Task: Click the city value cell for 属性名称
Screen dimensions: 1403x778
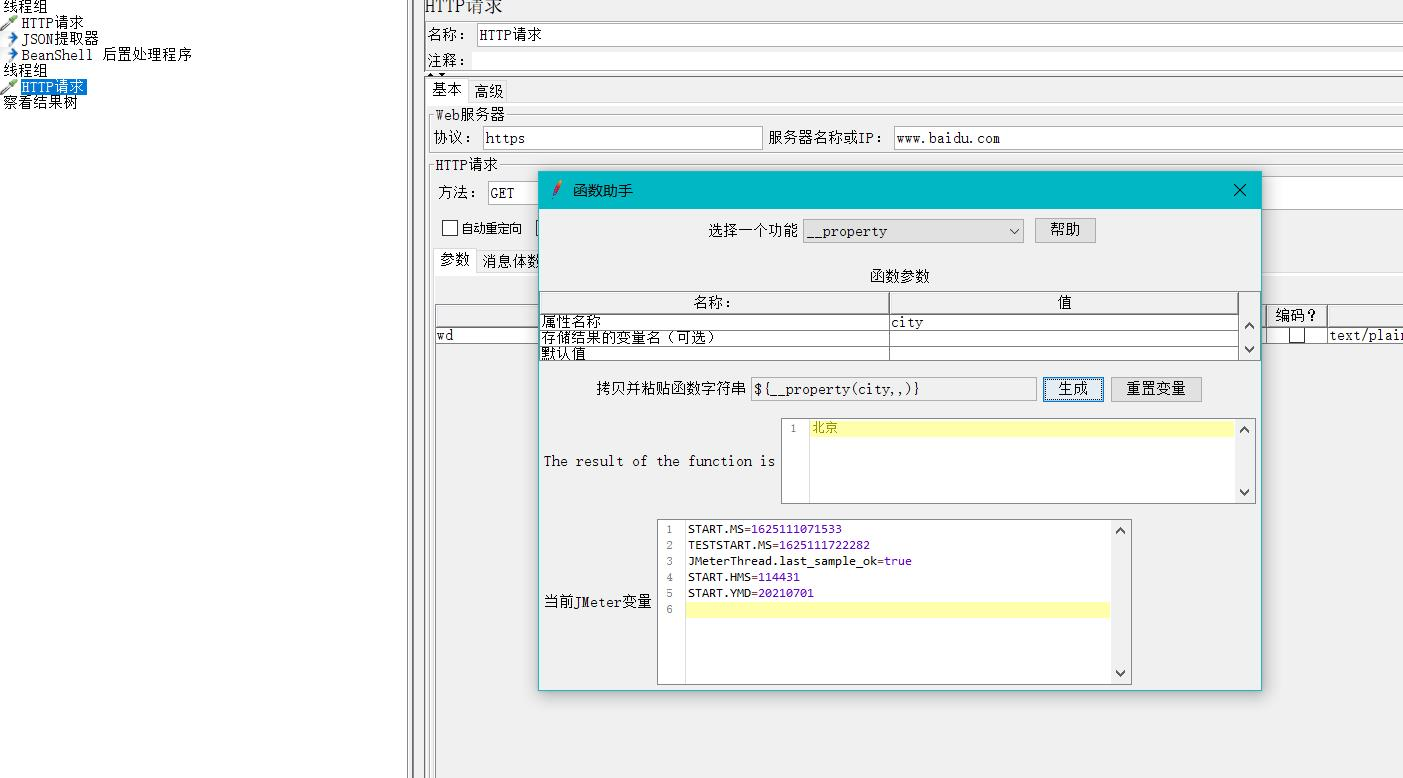Action: [x=1064, y=322]
